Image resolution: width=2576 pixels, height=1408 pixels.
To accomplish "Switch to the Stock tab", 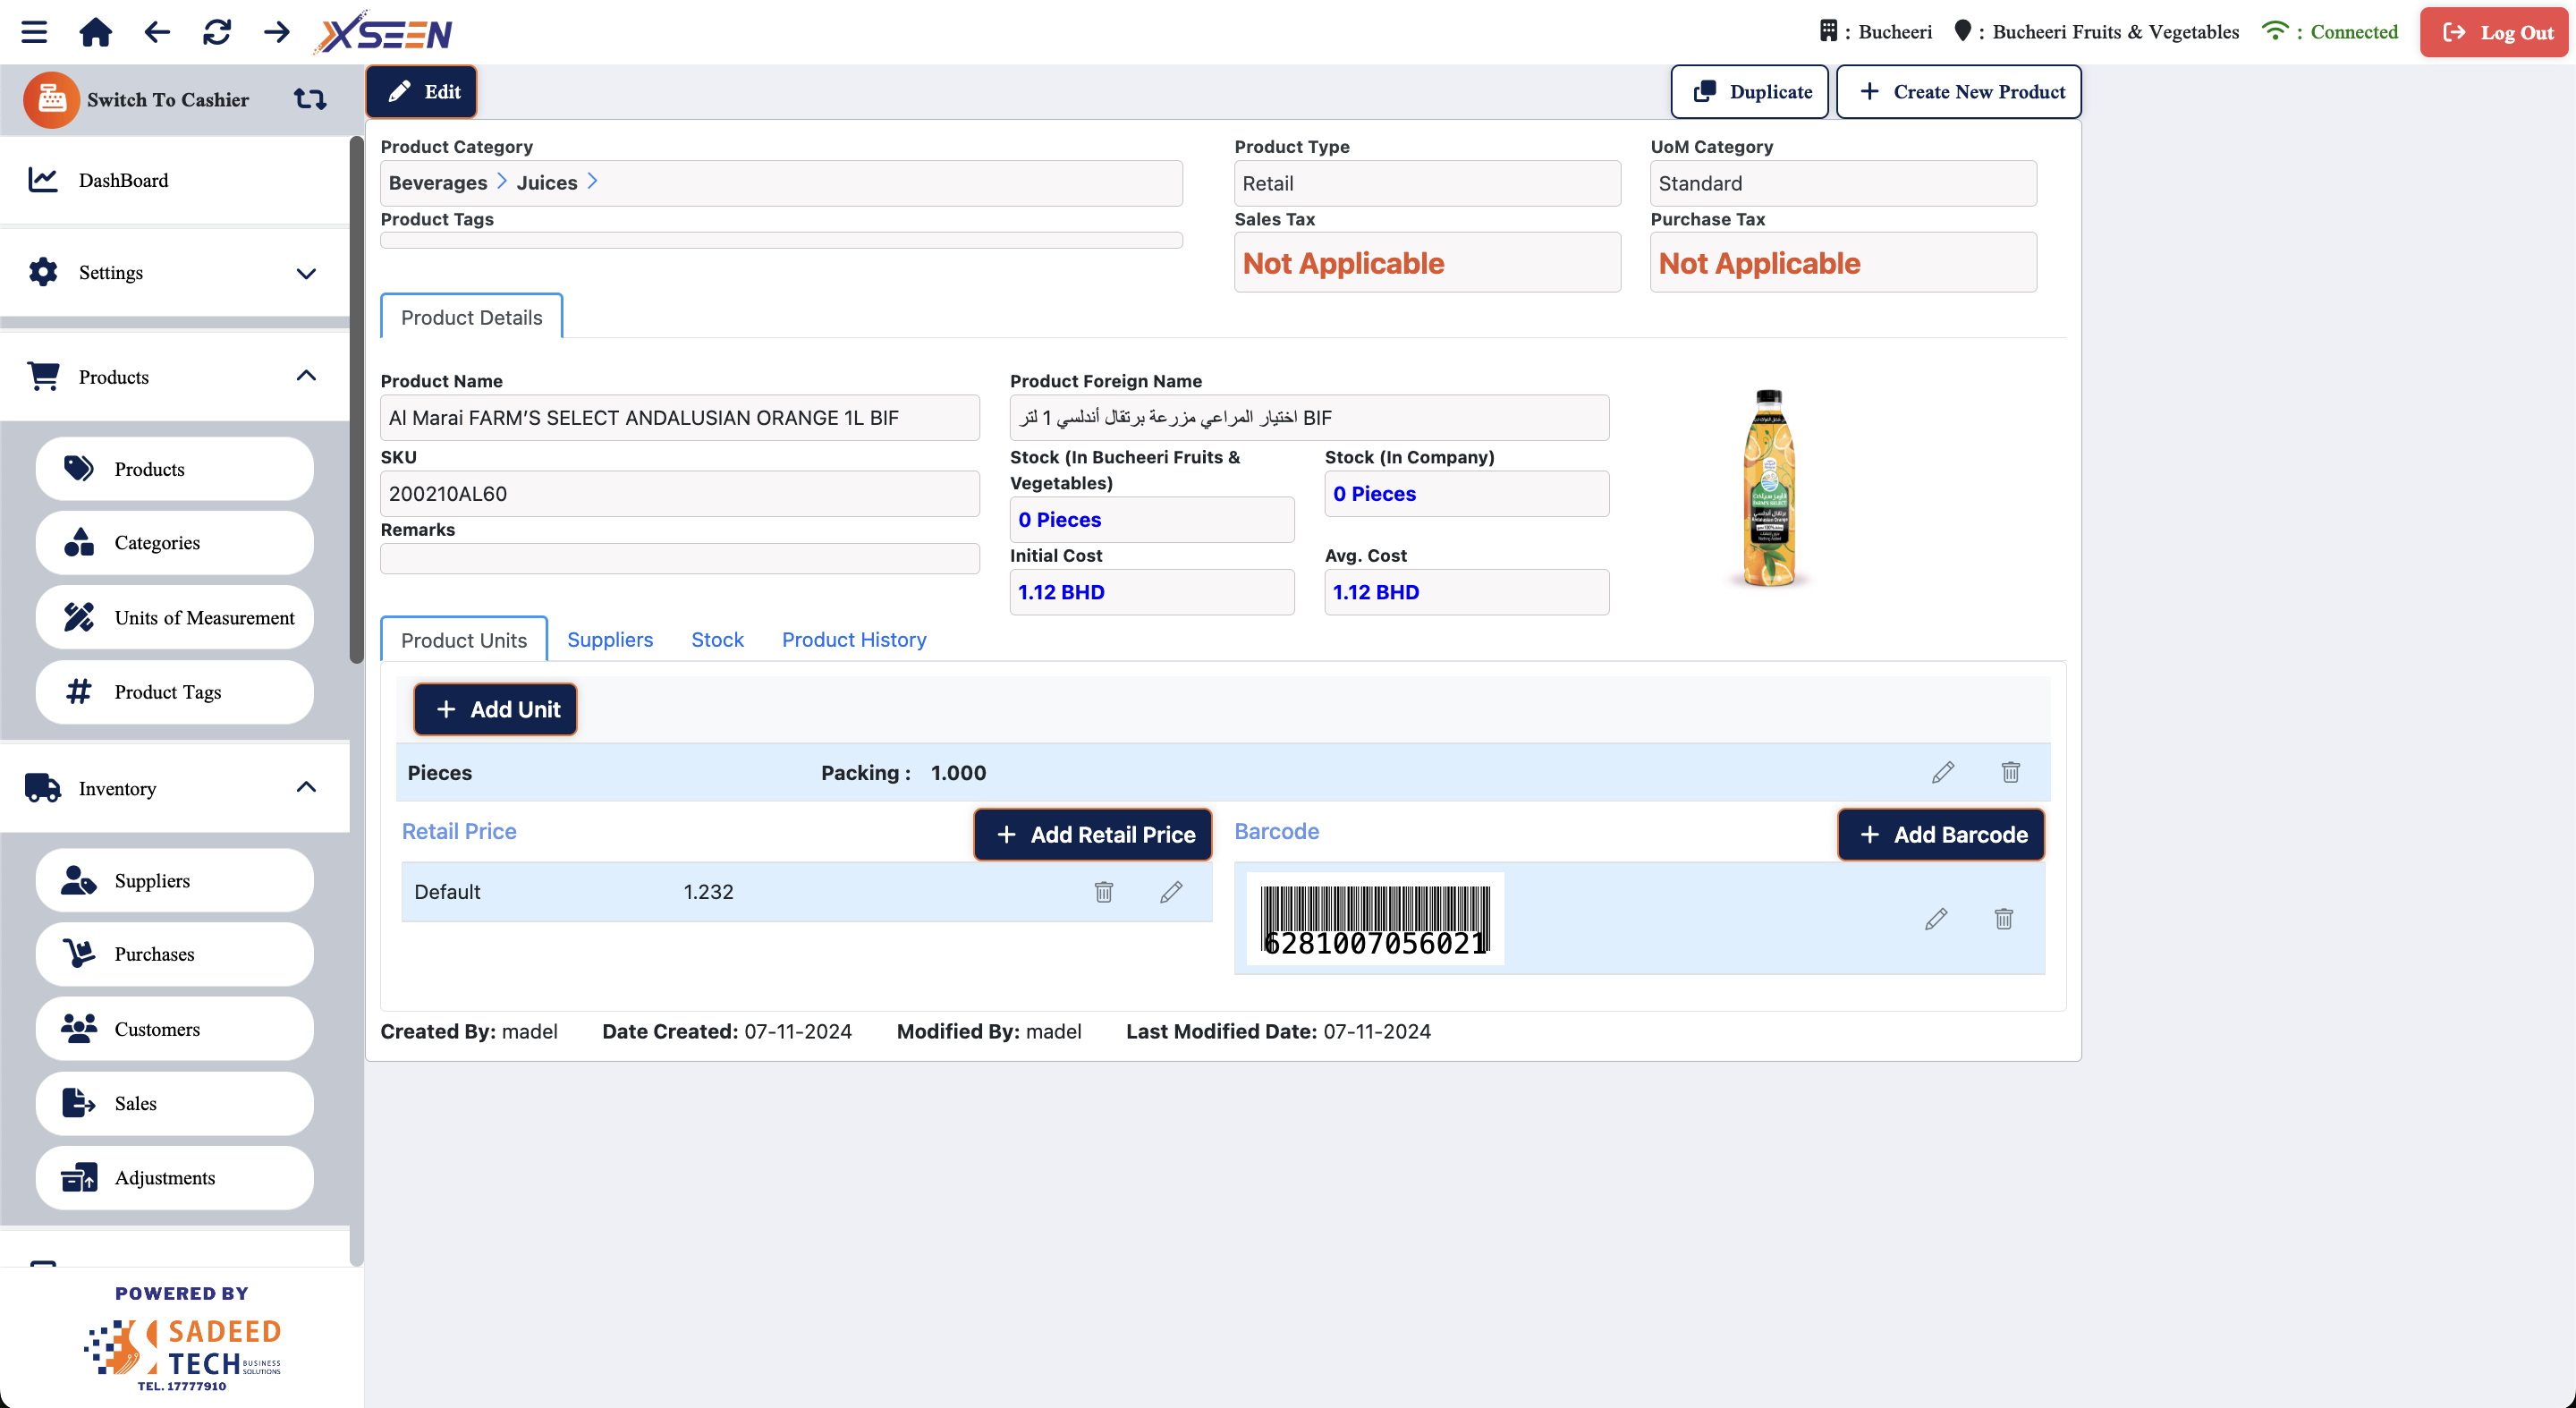I will click(x=718, y=639).
